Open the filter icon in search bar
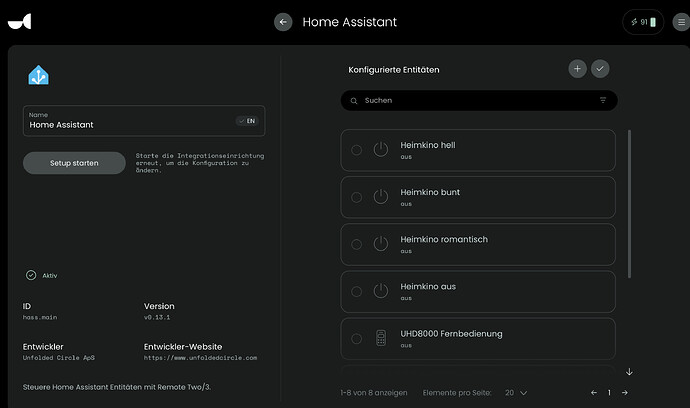The height and width of the screenshot is (408, 690). (x=603, y=101)
